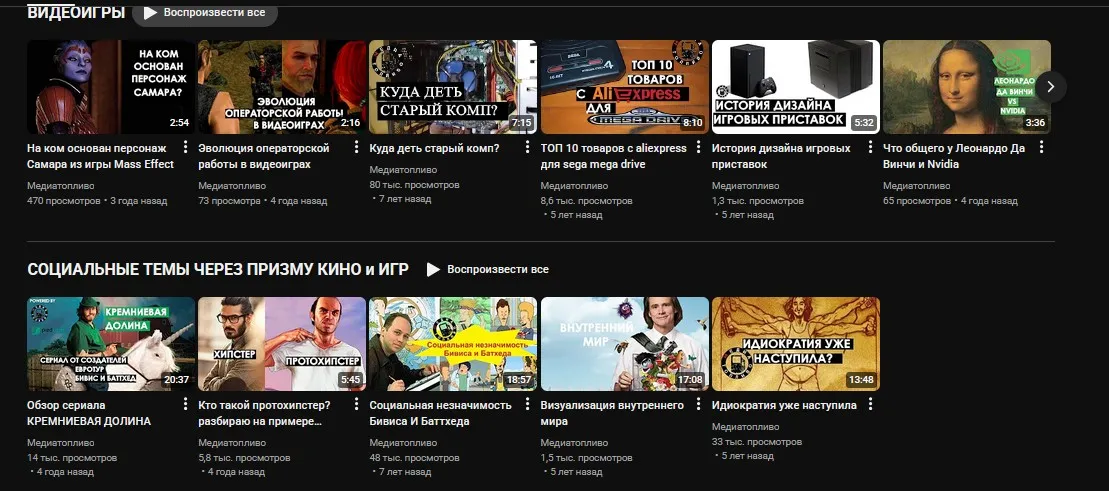Screen dimensions: 1109x491
Task: Open three-dot menu for История дизайна игровых приставок
Action: click(x=870, y=148)
